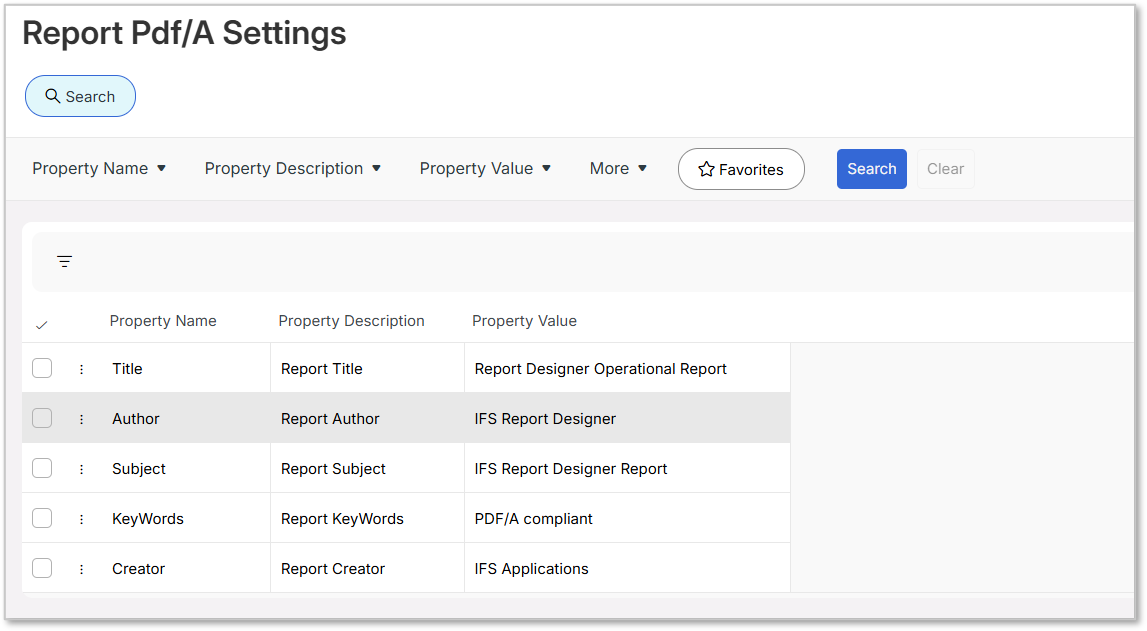This screenshot has width=1147, height=631.
Task: Expand the Property Value filter dropdown
Action: click(485, 169)
